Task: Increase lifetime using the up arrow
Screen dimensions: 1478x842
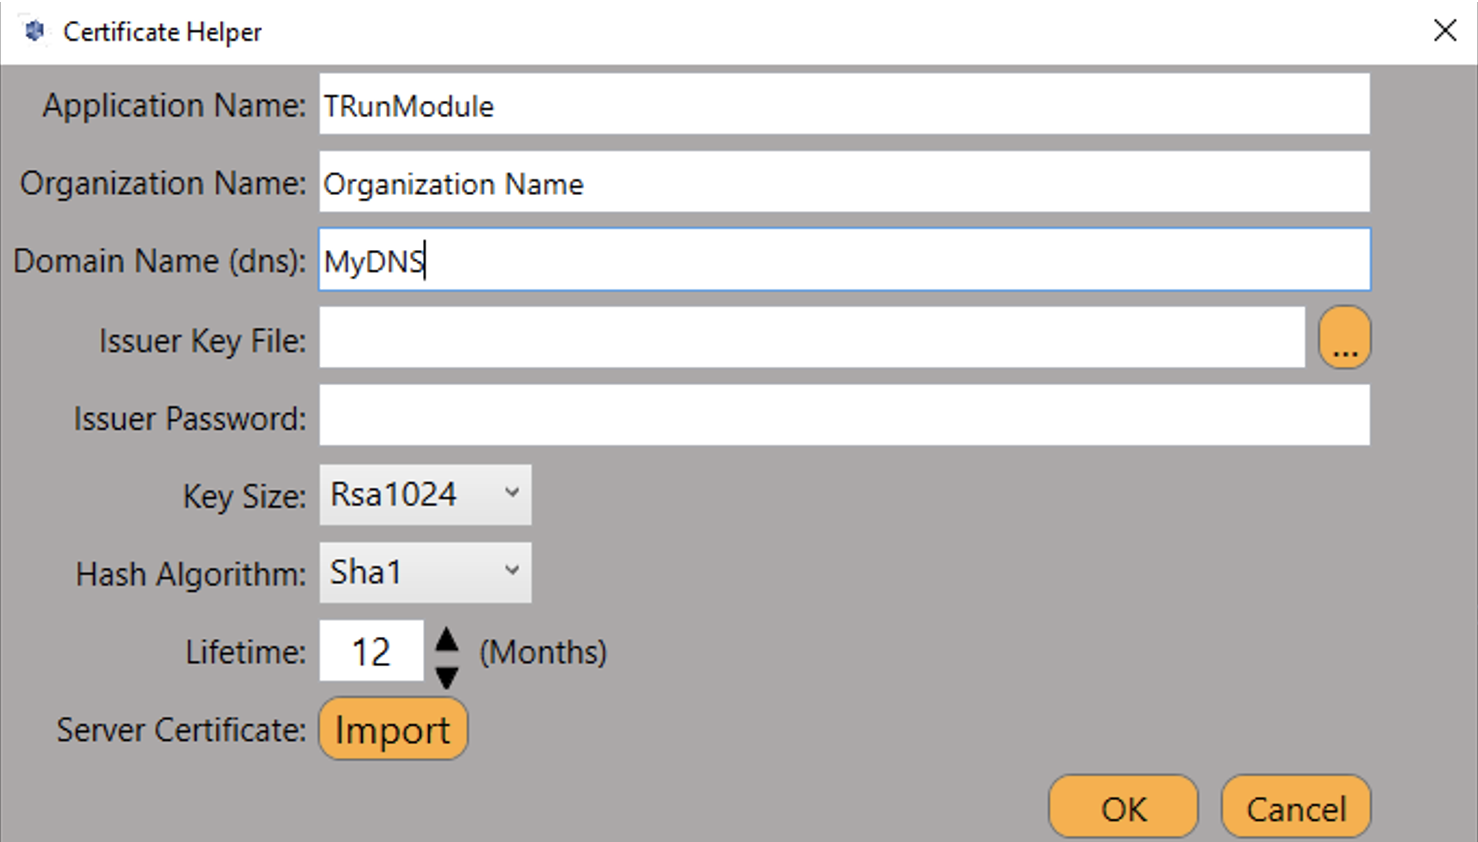Action: 447,639
